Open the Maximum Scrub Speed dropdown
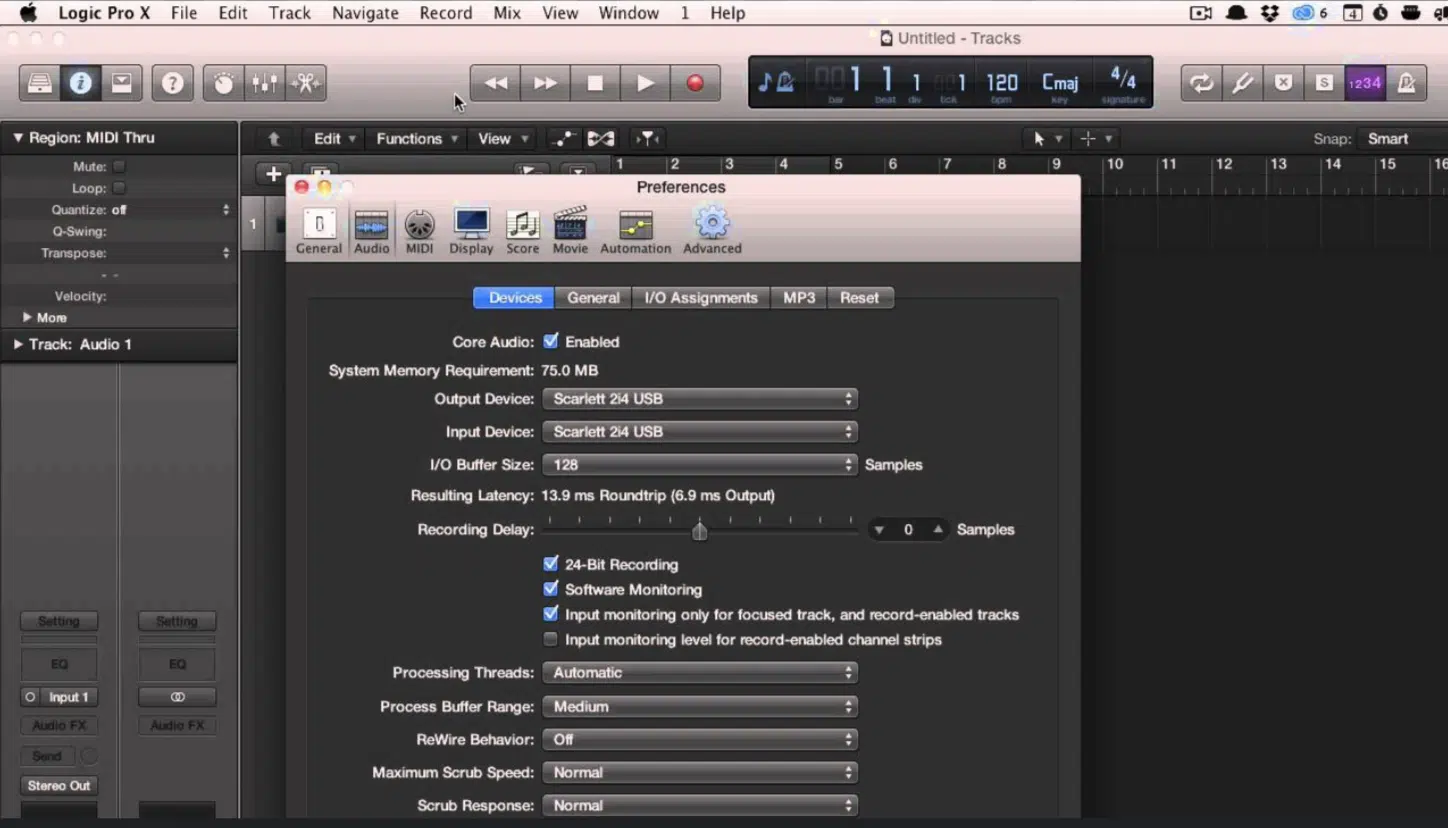This screenshot has width=1448, height=828. click(700, 772)
